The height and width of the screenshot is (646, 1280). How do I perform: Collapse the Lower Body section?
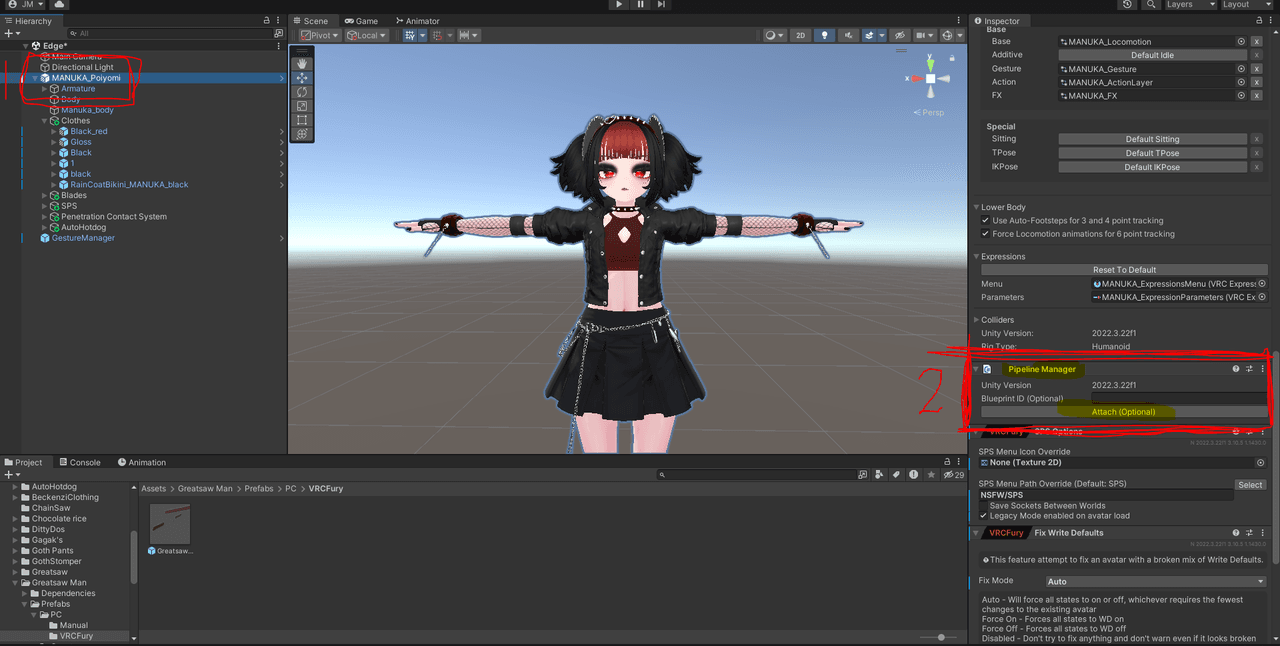[976, 208]
